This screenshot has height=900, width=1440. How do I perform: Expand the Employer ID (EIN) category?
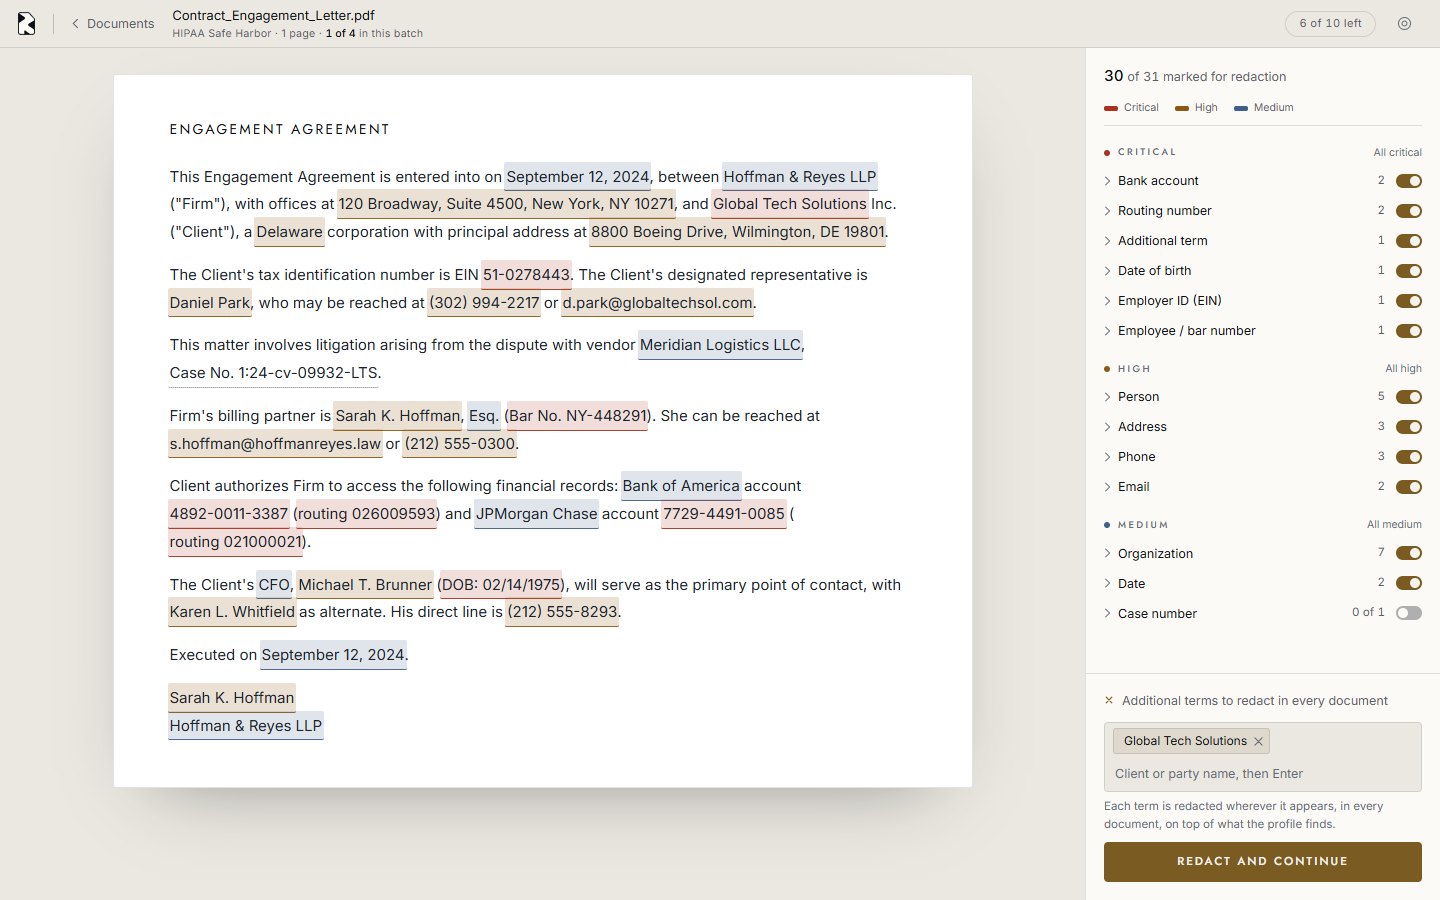coord(1108,301)
